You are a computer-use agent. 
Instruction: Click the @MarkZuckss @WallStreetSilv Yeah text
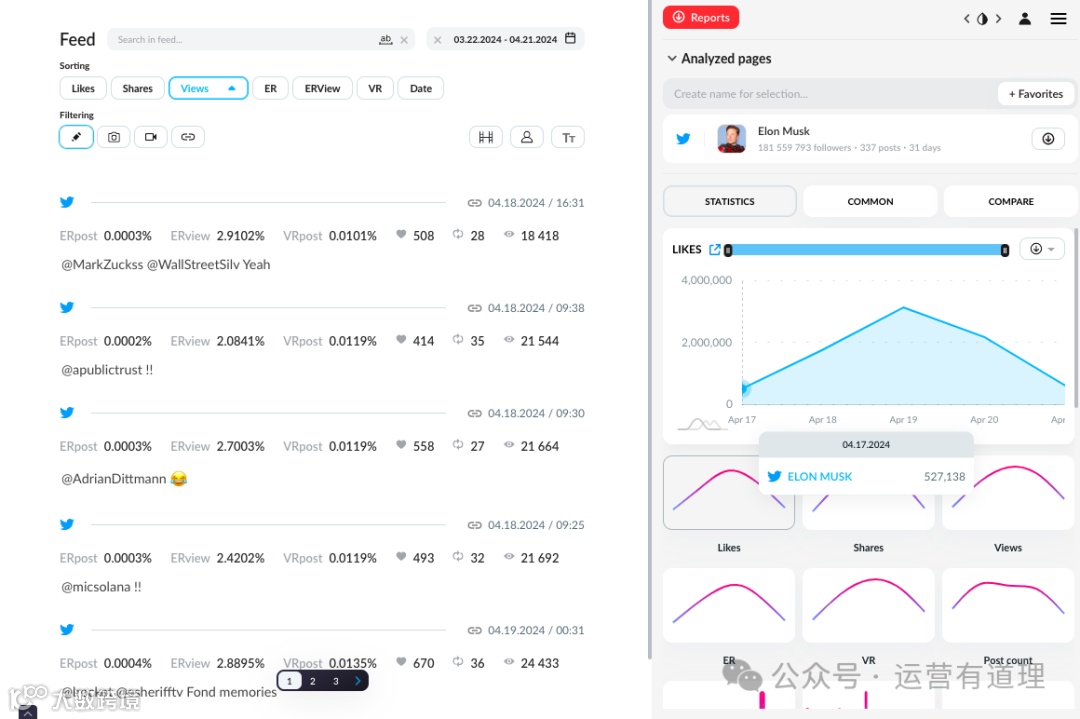(x=165, y=264)
